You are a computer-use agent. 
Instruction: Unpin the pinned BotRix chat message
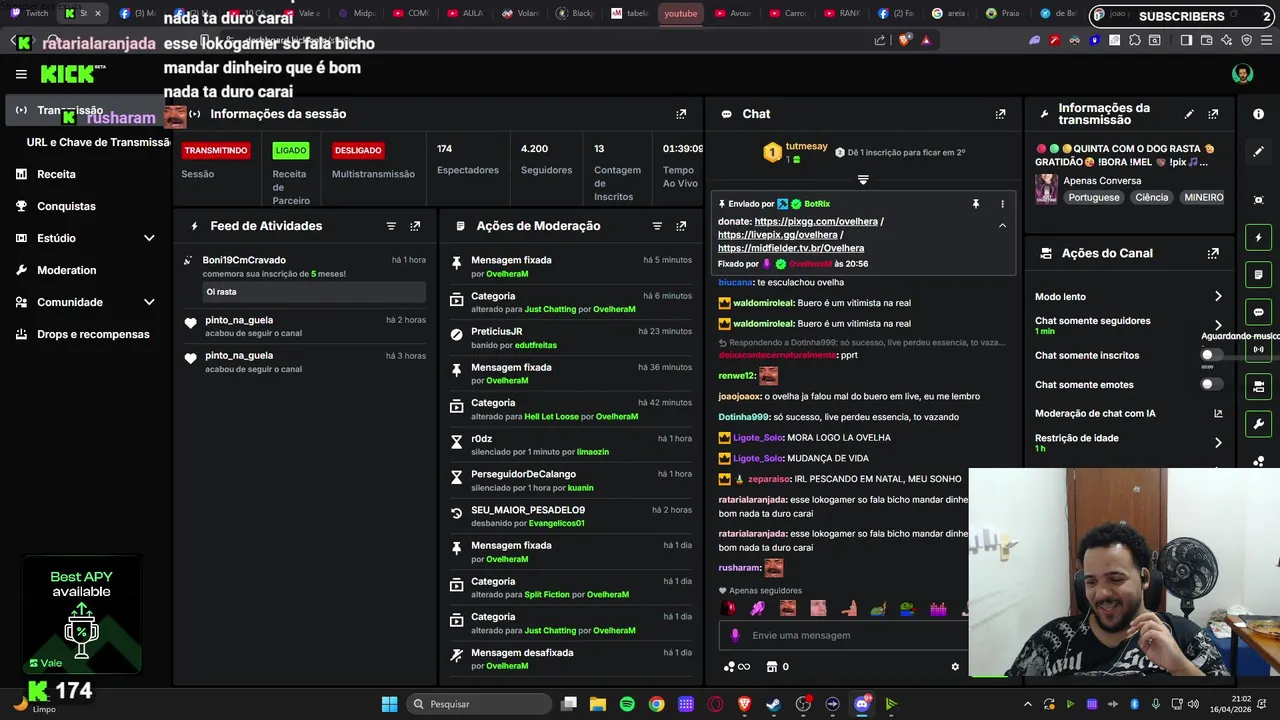976,204
